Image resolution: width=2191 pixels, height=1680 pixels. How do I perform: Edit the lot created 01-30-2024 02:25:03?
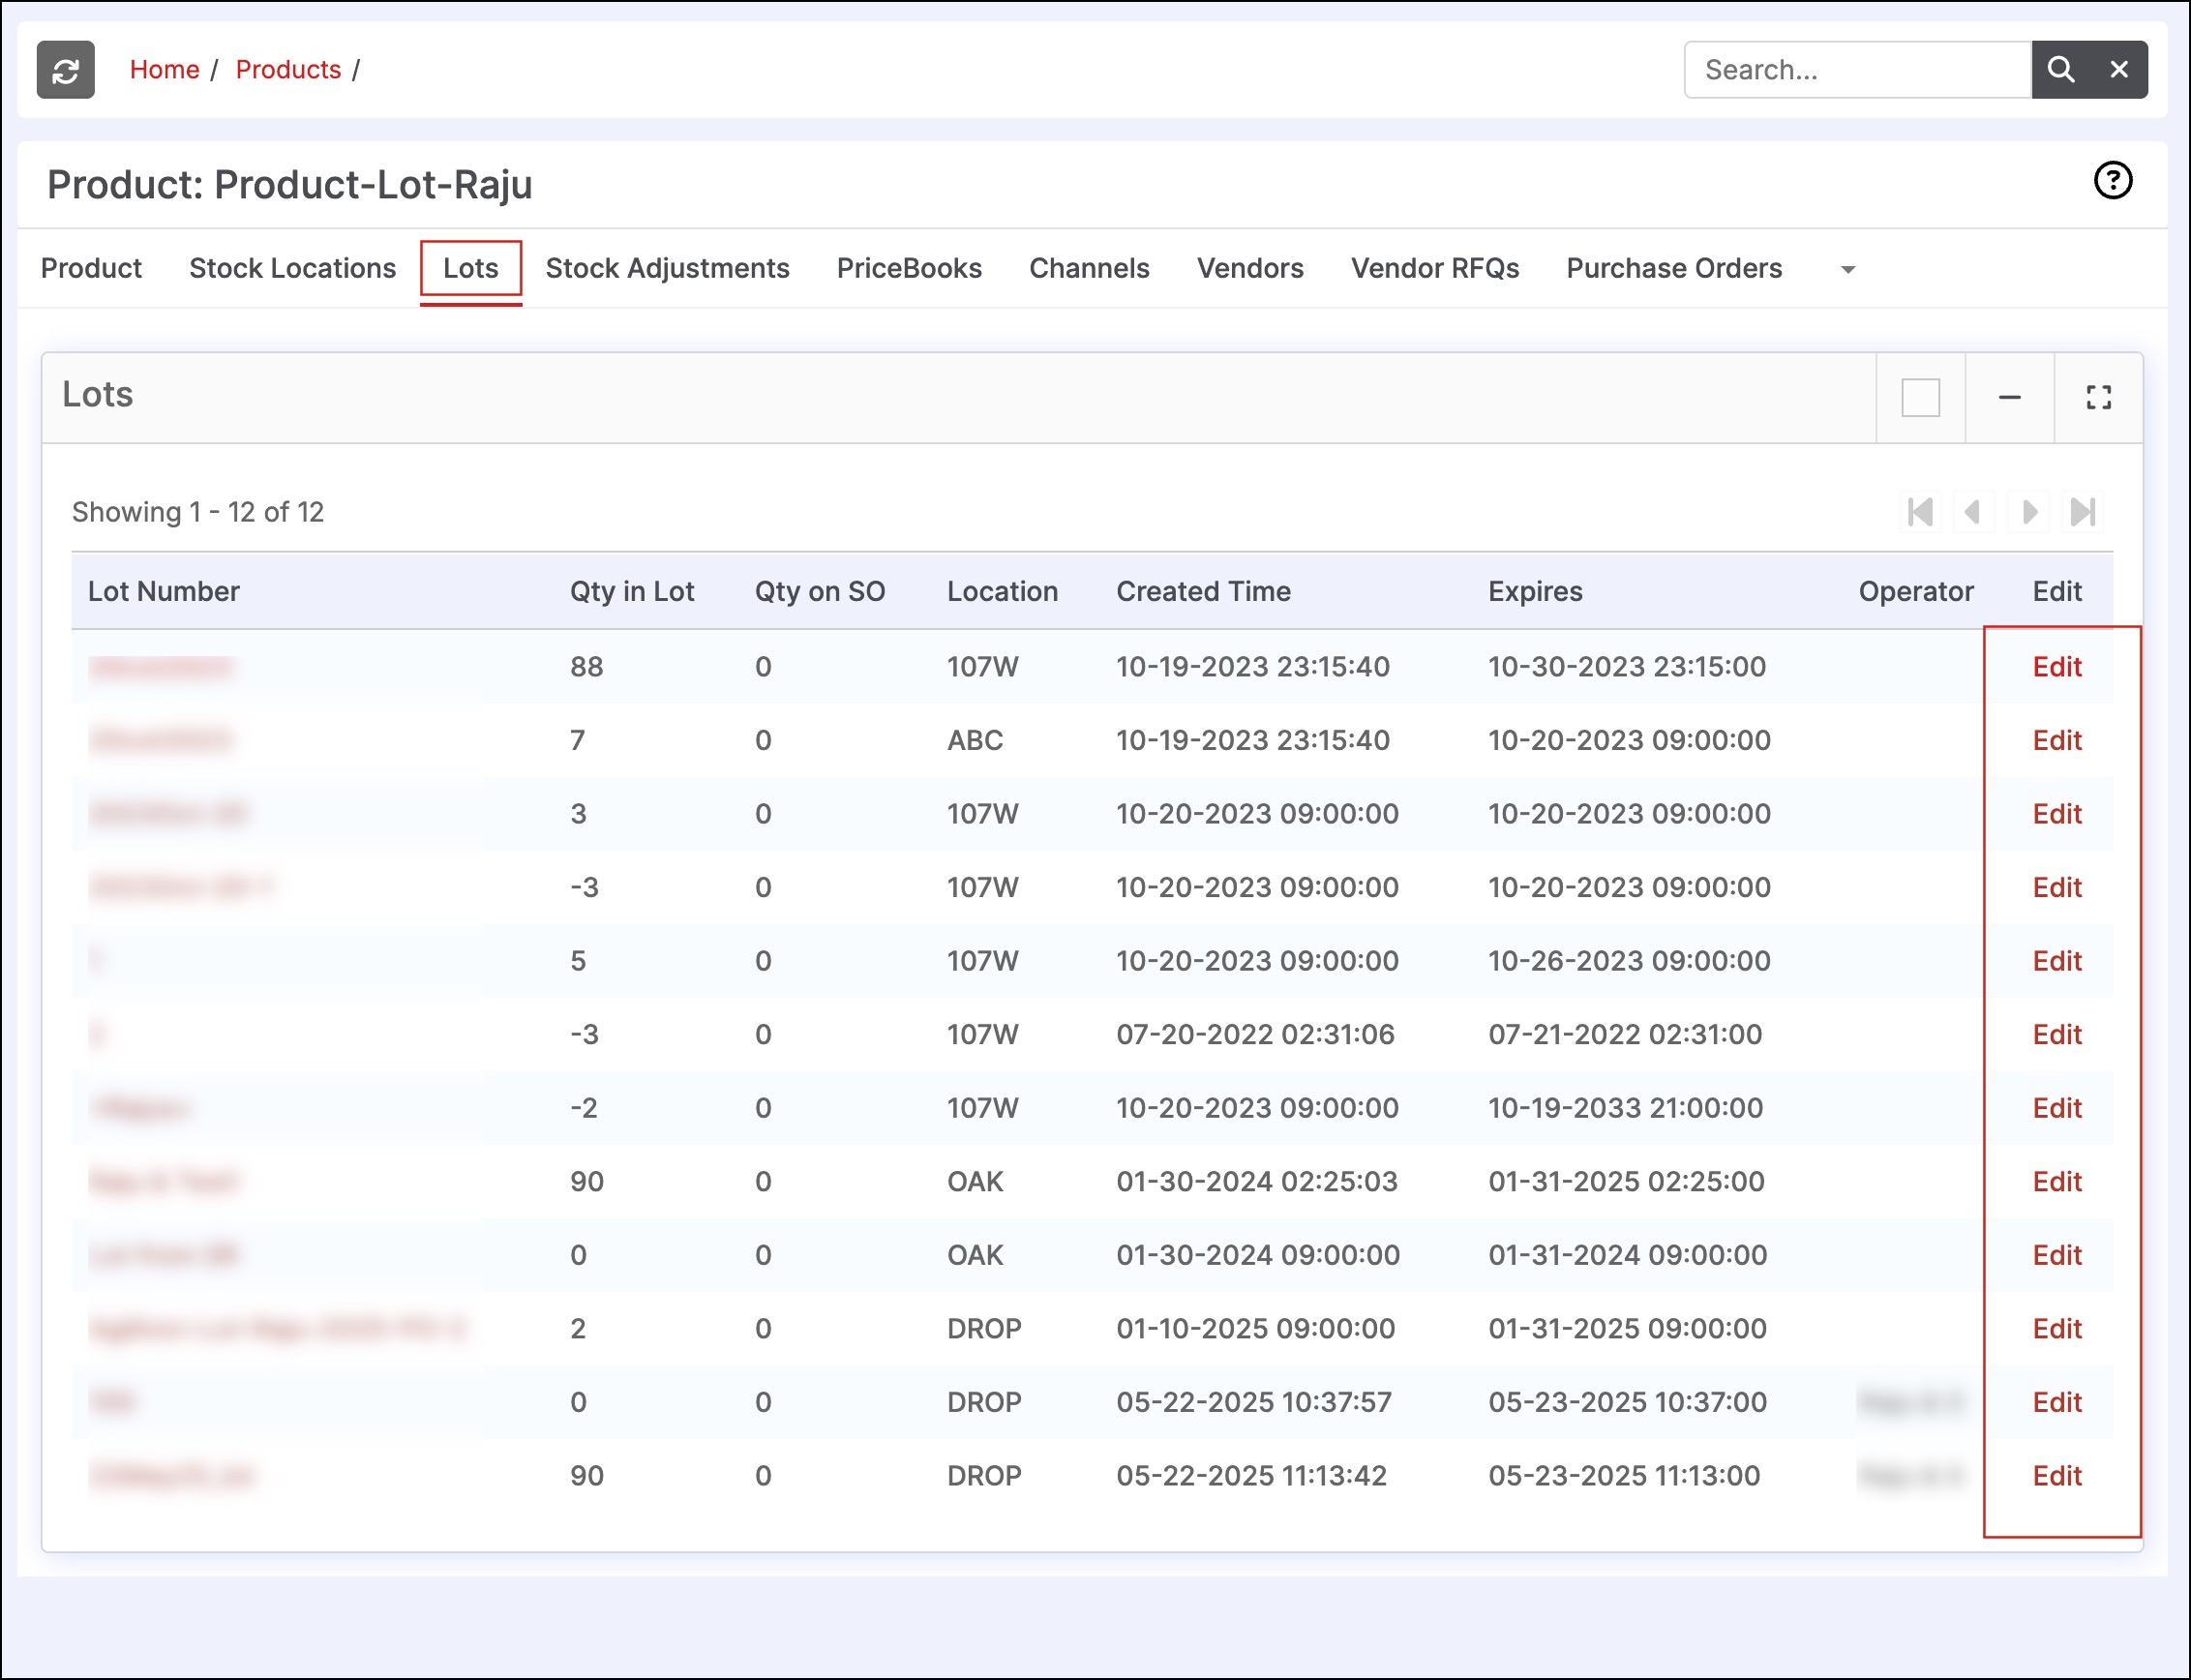(x=2057, y=1181)
